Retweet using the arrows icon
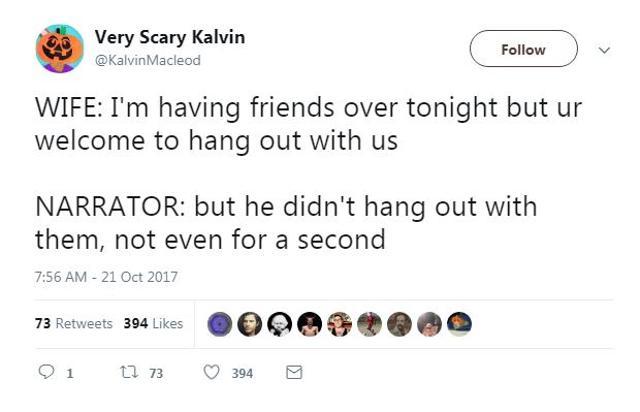Image resolution: width=640 pixels, height=412 pixels. (x=129, y=372)
